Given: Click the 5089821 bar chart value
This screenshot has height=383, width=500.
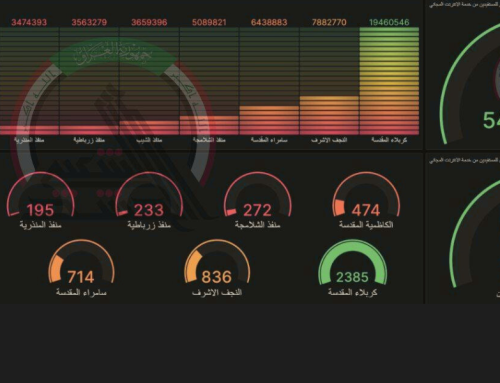Looking at the screenshot, I should [209, 22].
